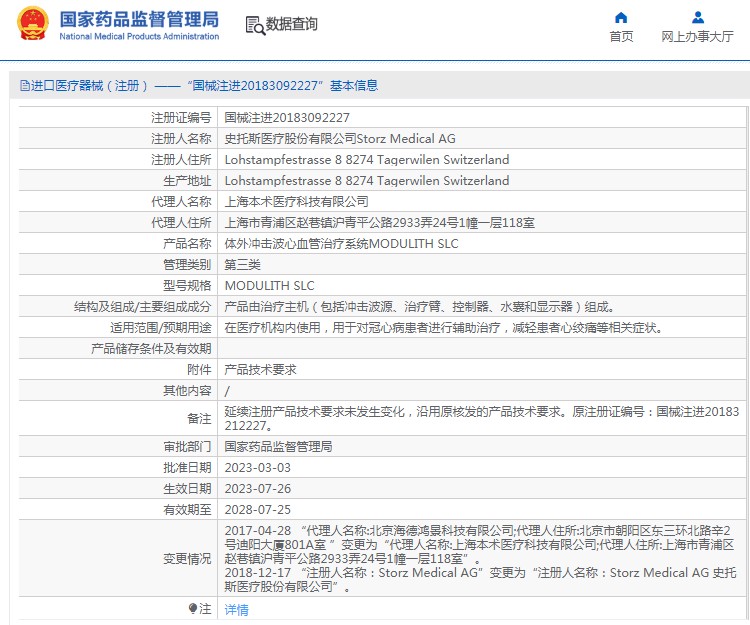Click the 2017-04-28 change record text
The height and width of the screenshot is (625, 750).
tap(479, 545)
